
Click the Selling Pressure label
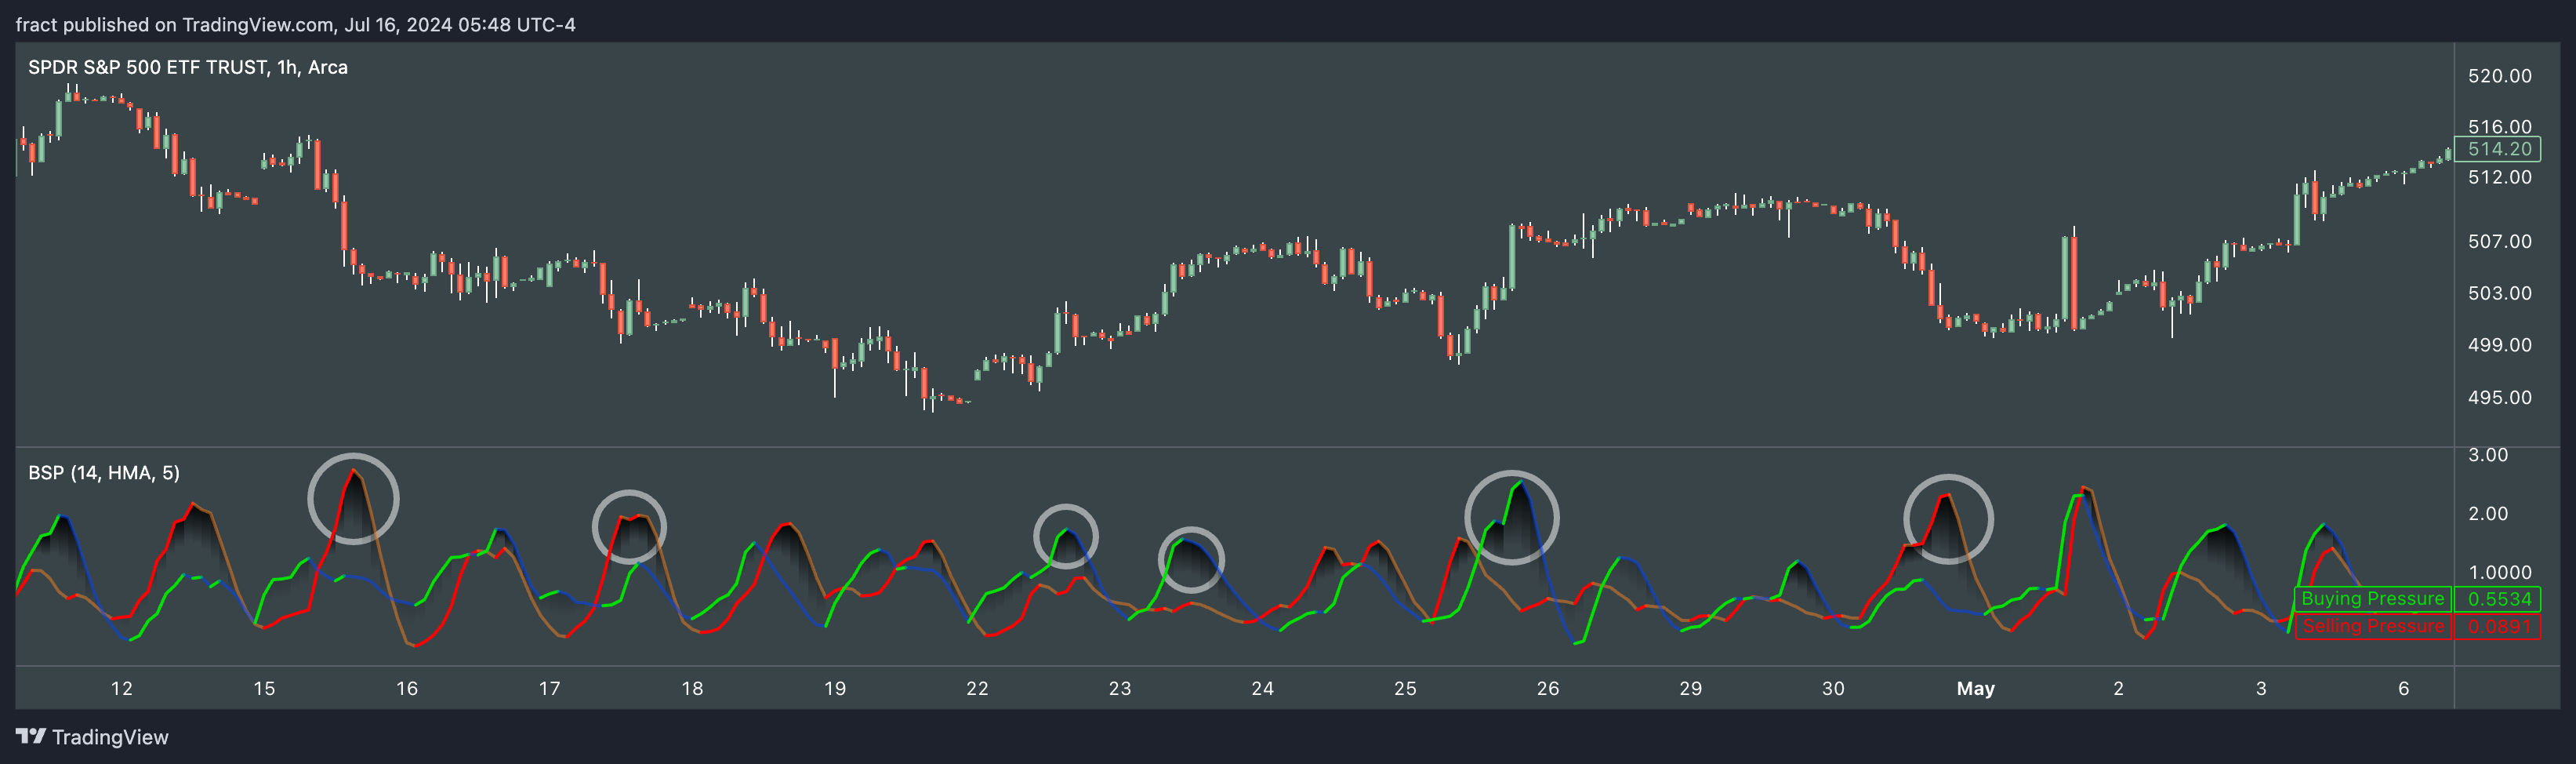click(x=2372, y=627)
